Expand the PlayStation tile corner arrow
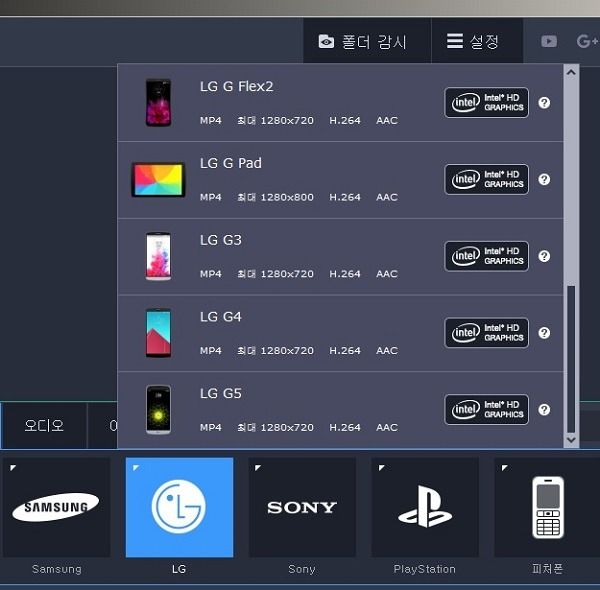Viewport: 600px width, 590px height. [381, 468]
